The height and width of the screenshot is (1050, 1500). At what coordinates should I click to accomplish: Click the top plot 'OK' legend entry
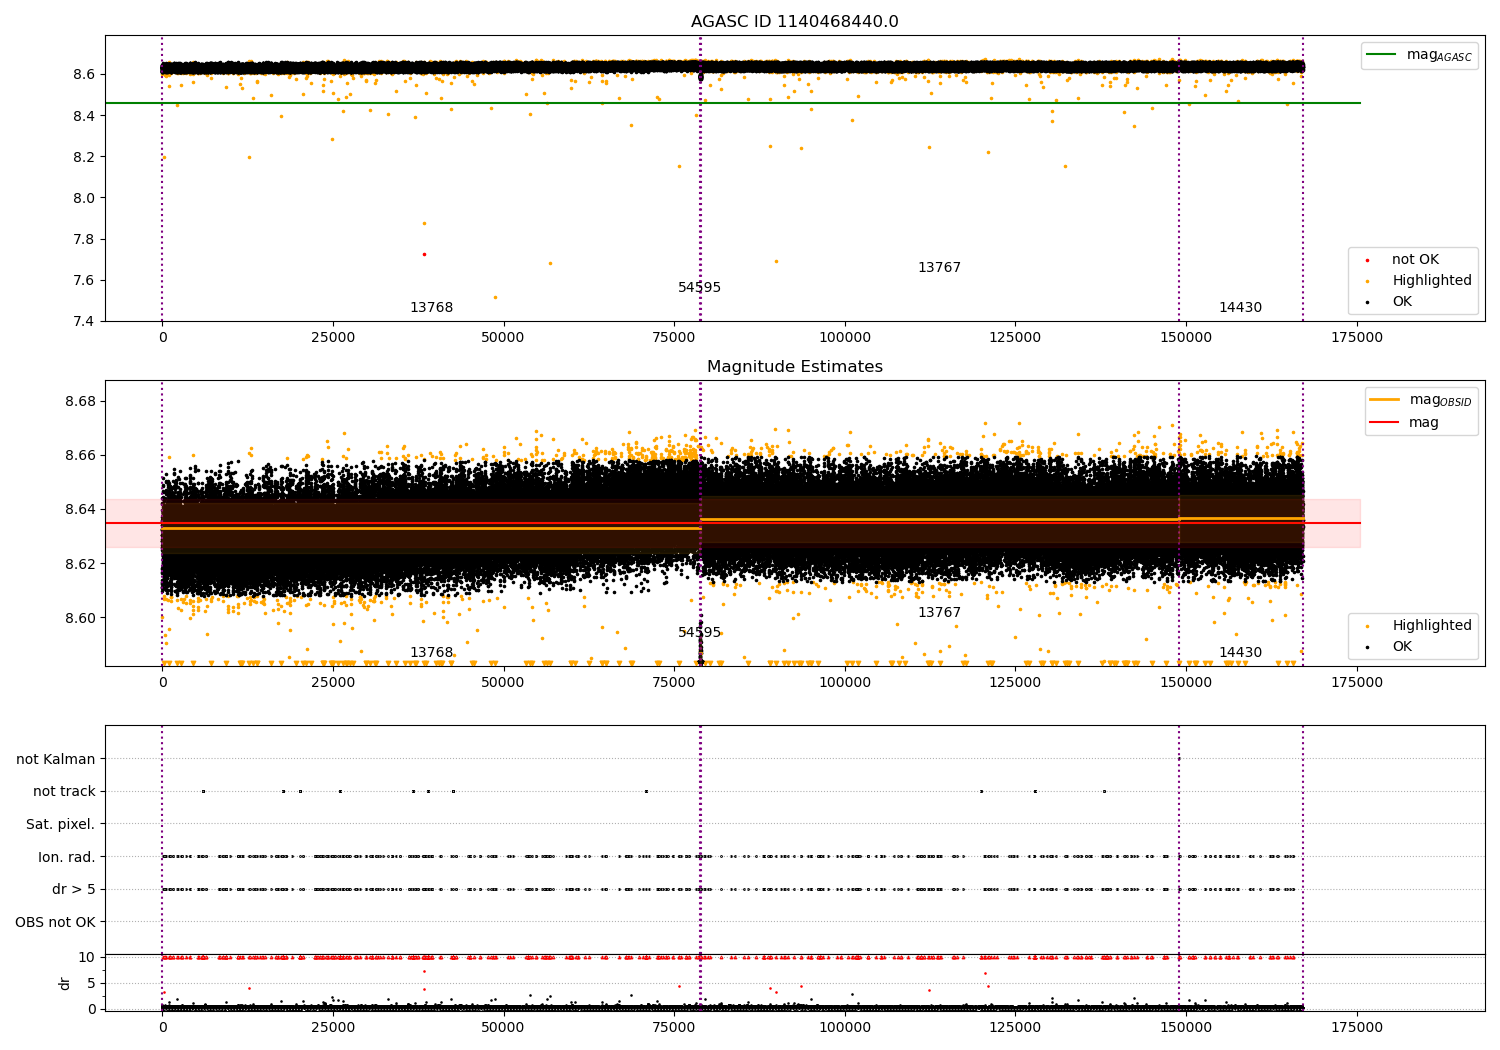[x=1390, y=302]
